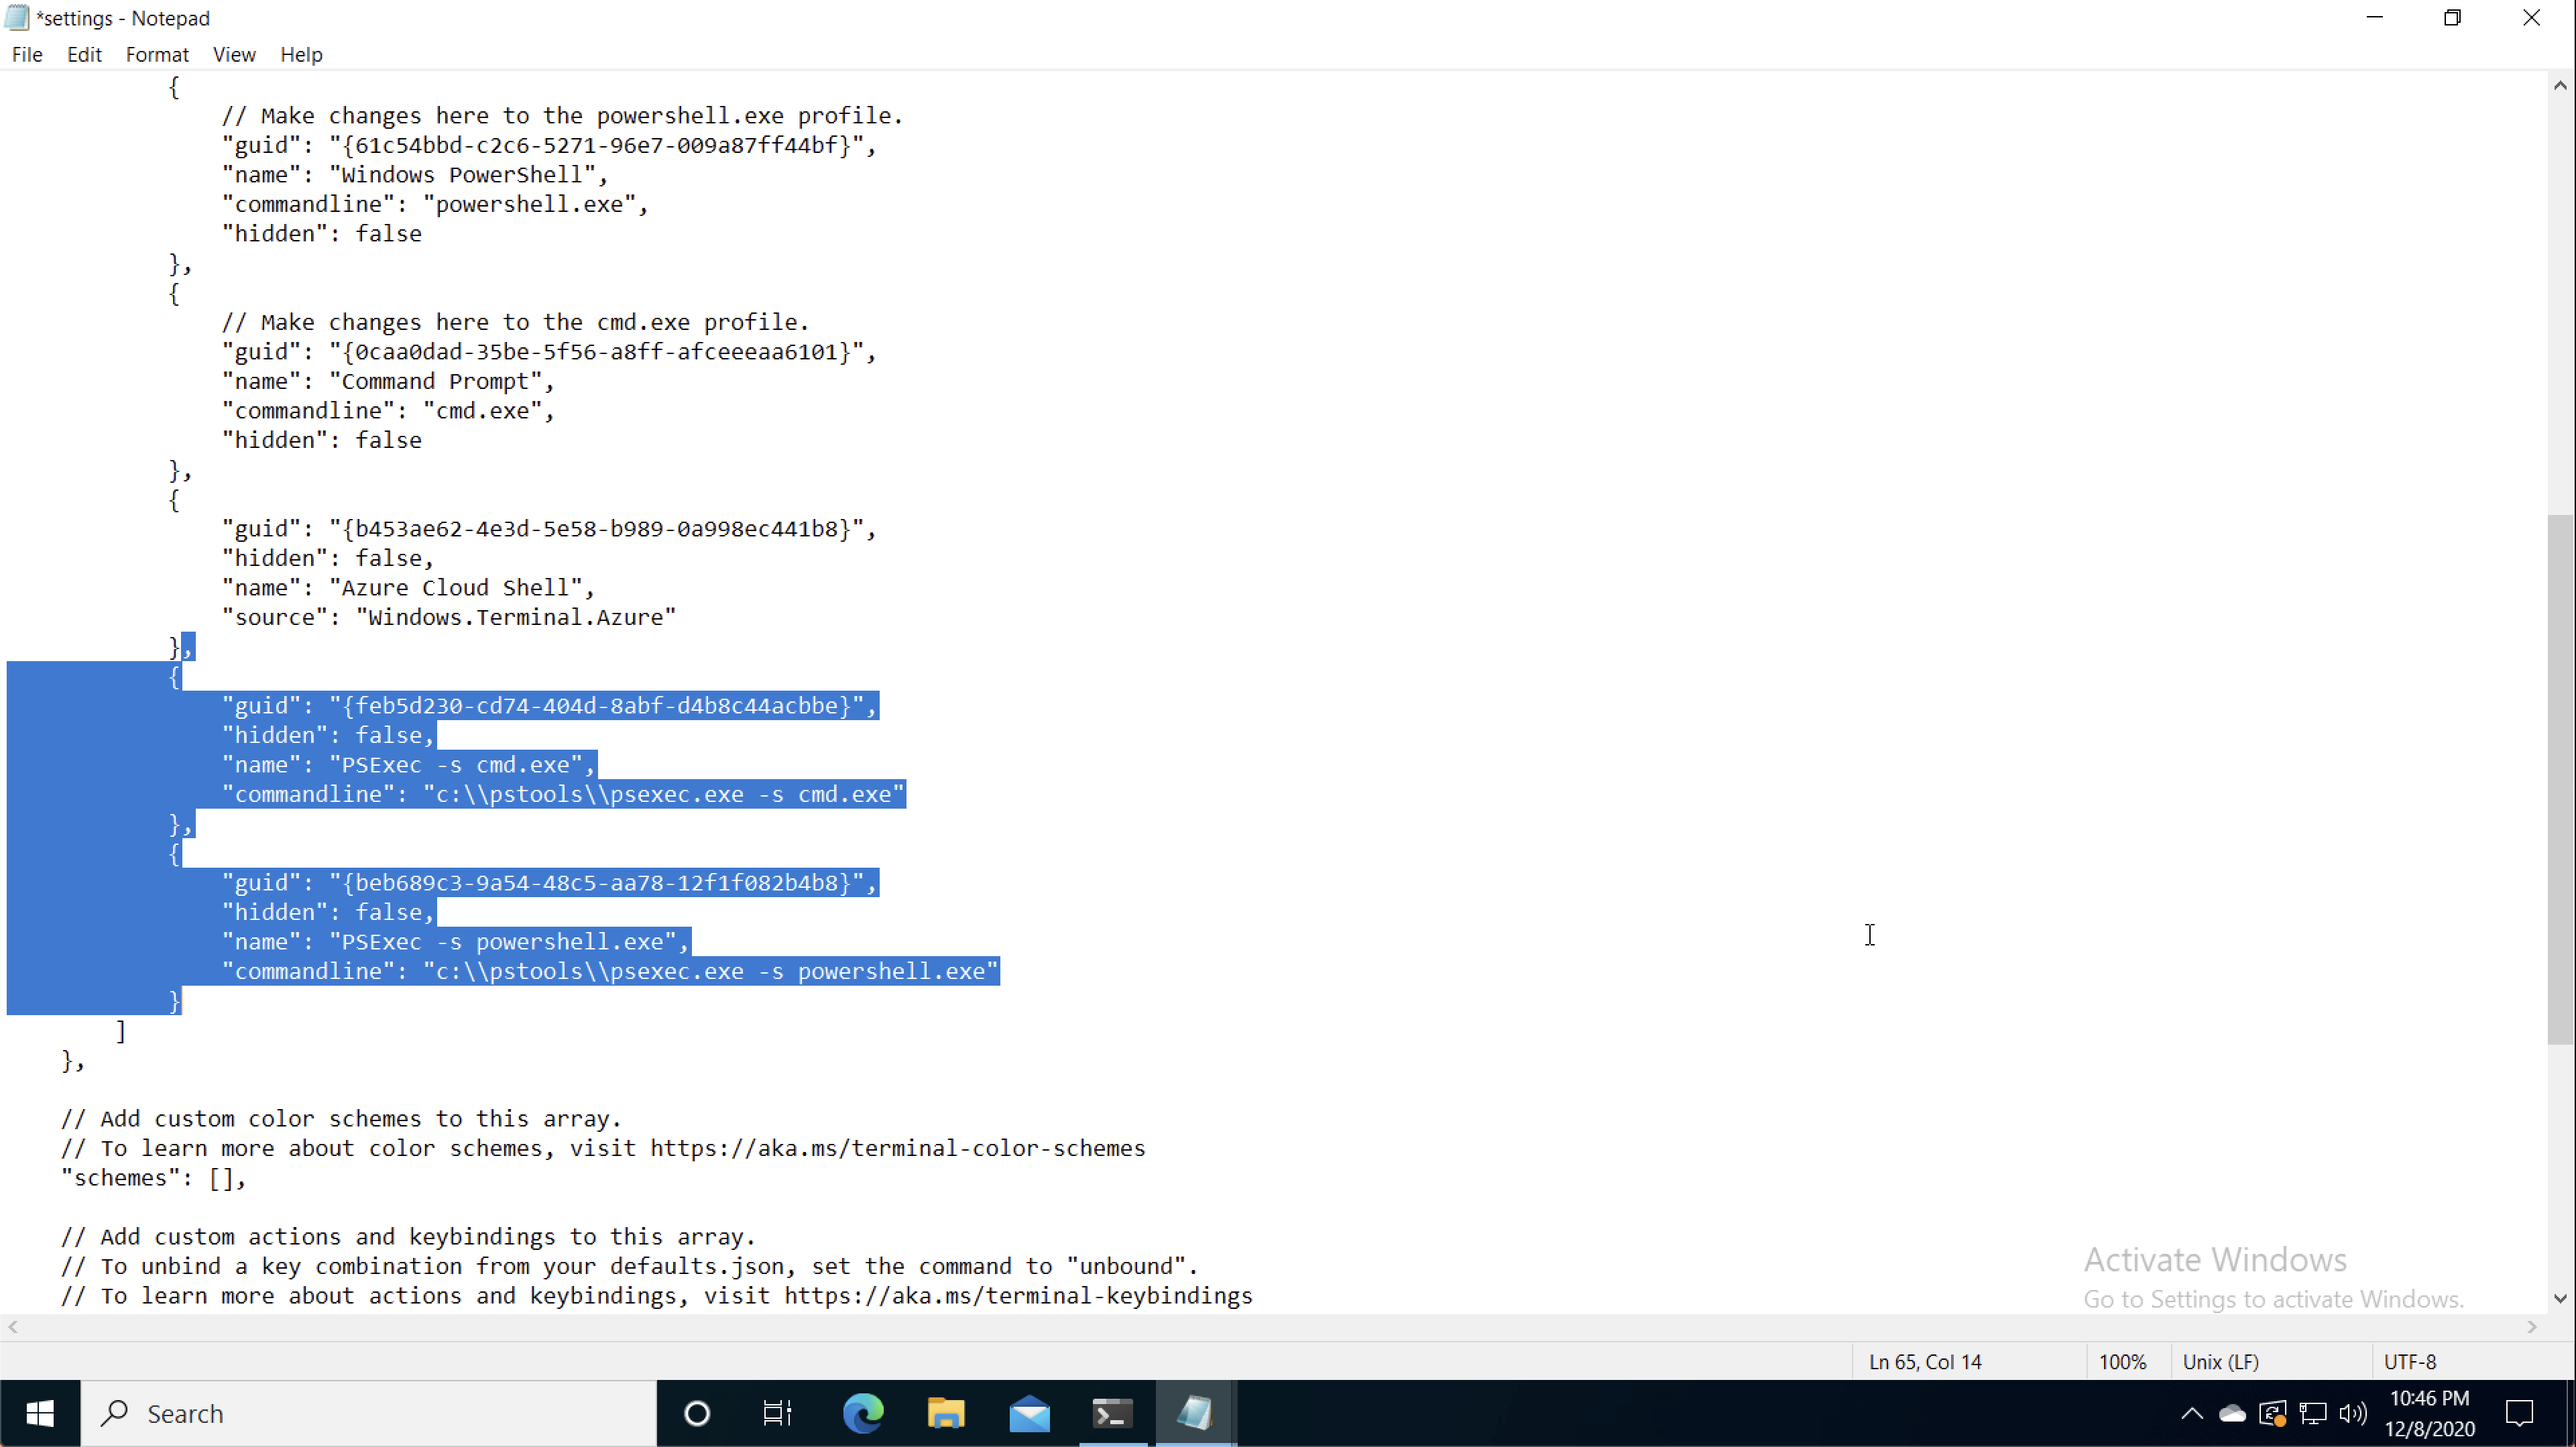Click the Ln 65, Col 14 status entry
Screen dimensions: 2576x1447
point(1925,1362)
